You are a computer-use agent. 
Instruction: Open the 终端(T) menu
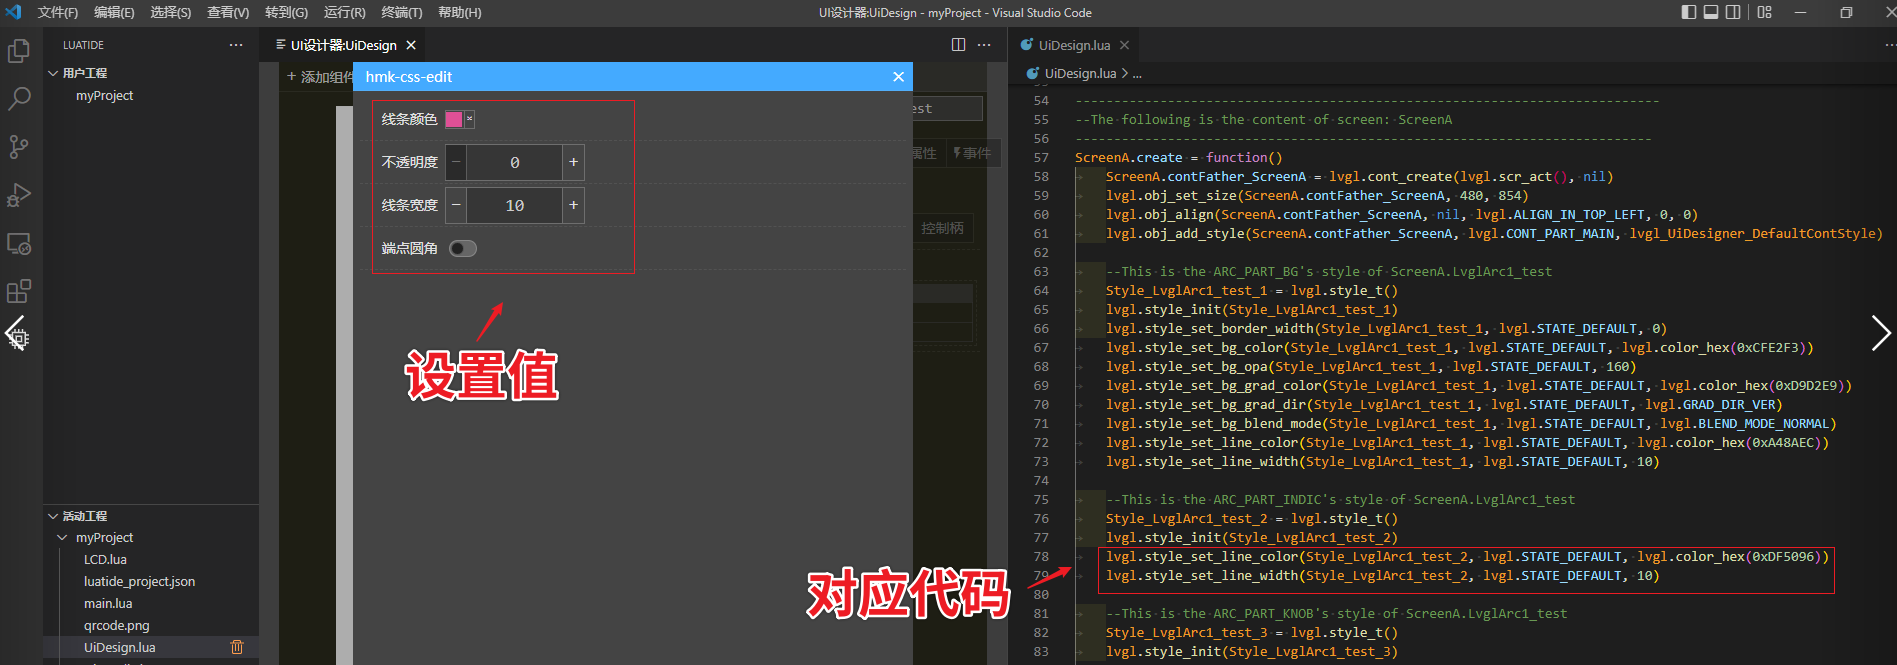402,12
